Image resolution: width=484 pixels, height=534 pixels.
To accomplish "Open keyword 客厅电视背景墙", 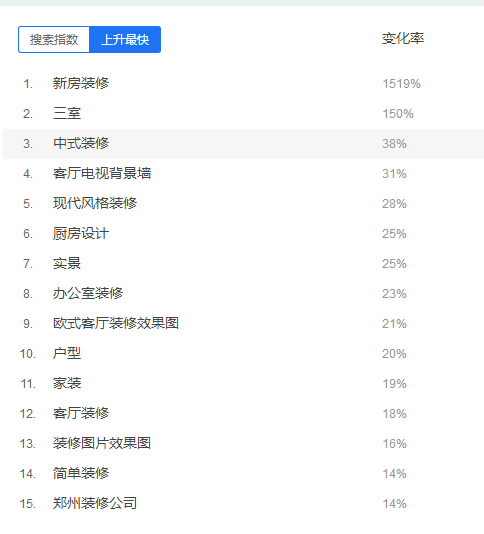I will point(102,173).
